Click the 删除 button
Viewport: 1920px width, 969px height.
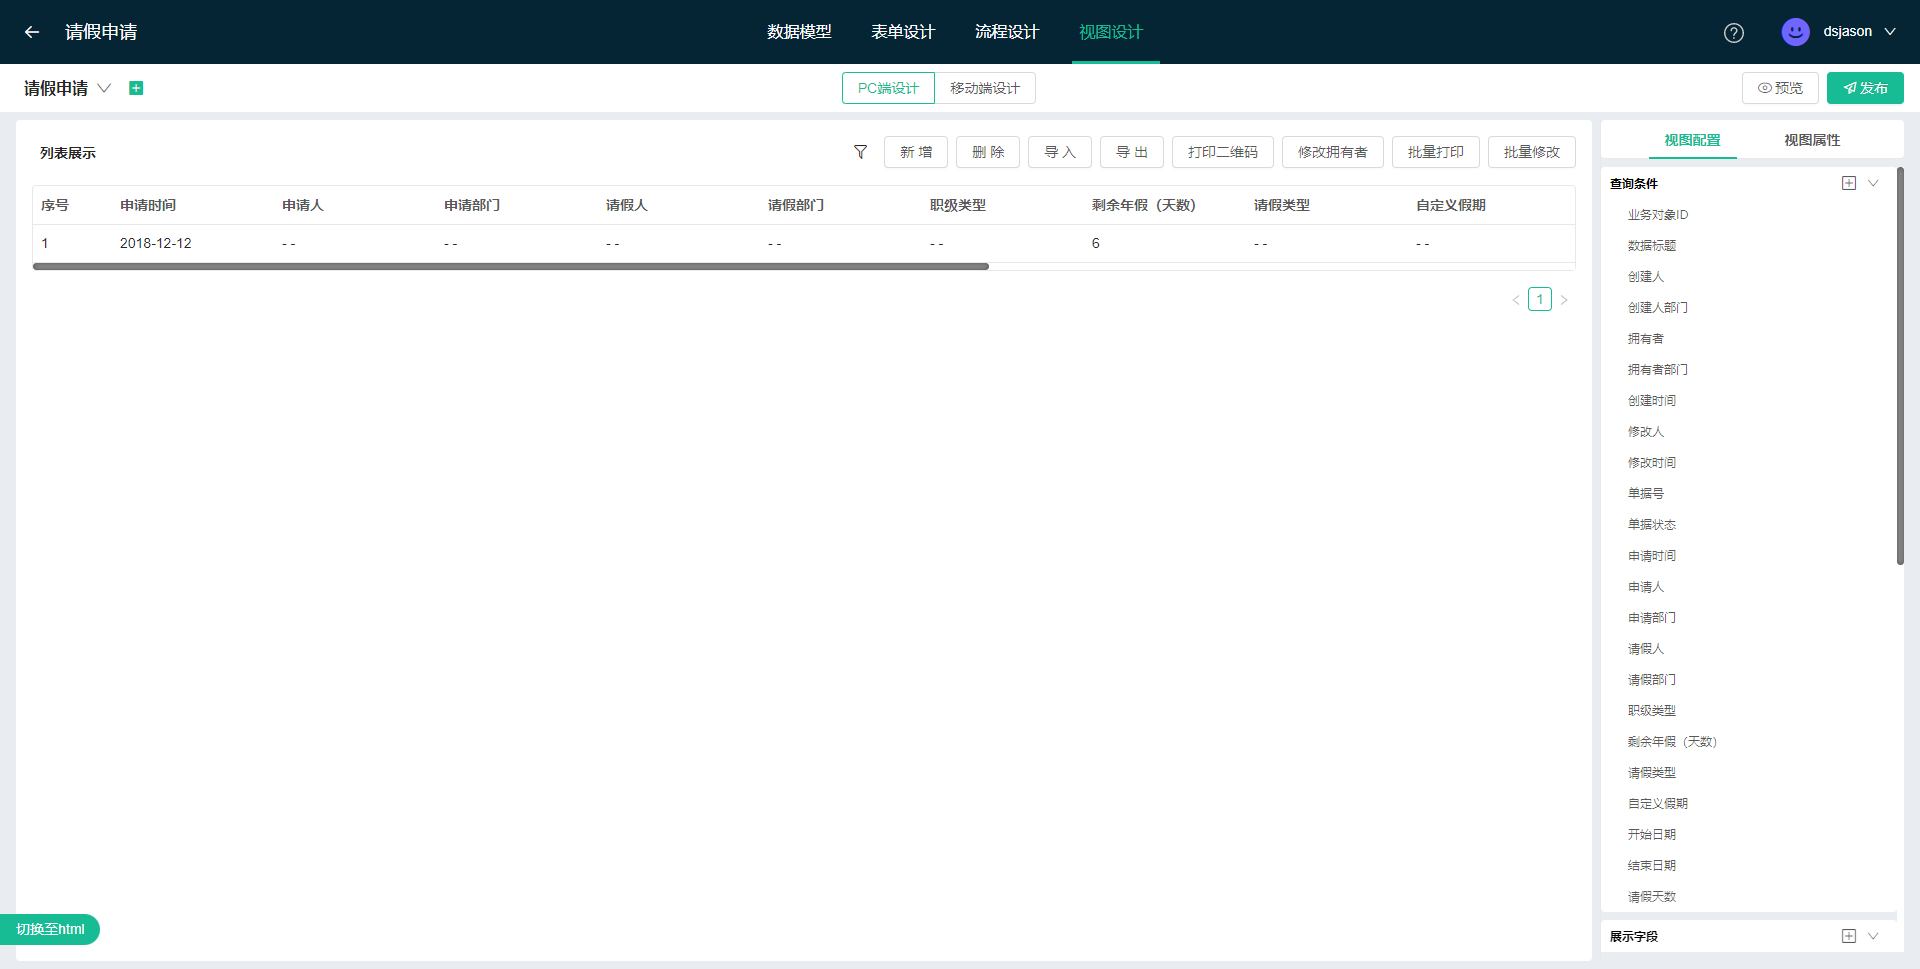click(988, 152)
